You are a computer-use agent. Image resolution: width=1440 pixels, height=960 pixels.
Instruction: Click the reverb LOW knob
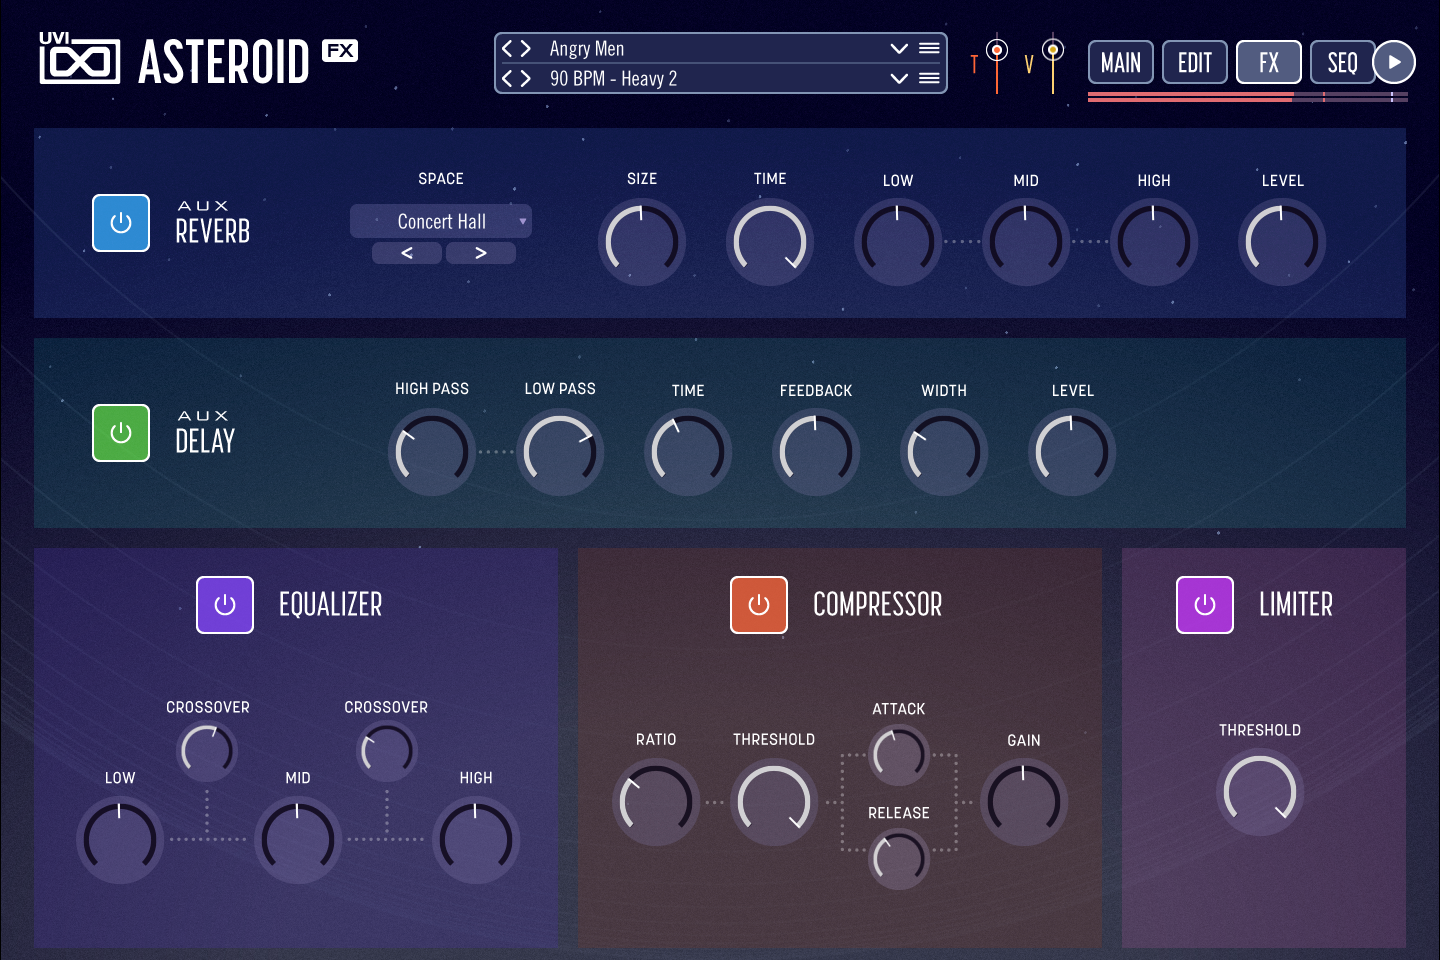tap(898, 242)
